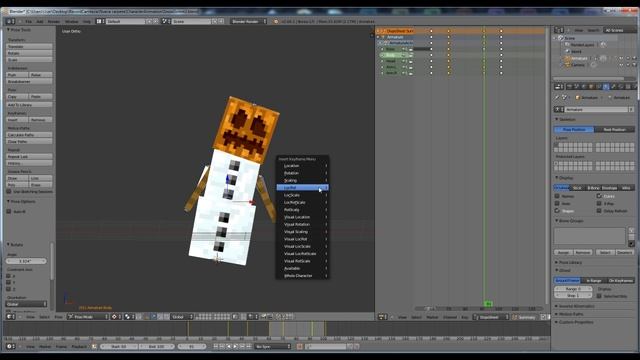
Task: Expand the Motion Paths properties panel
Action: (570, 314)
